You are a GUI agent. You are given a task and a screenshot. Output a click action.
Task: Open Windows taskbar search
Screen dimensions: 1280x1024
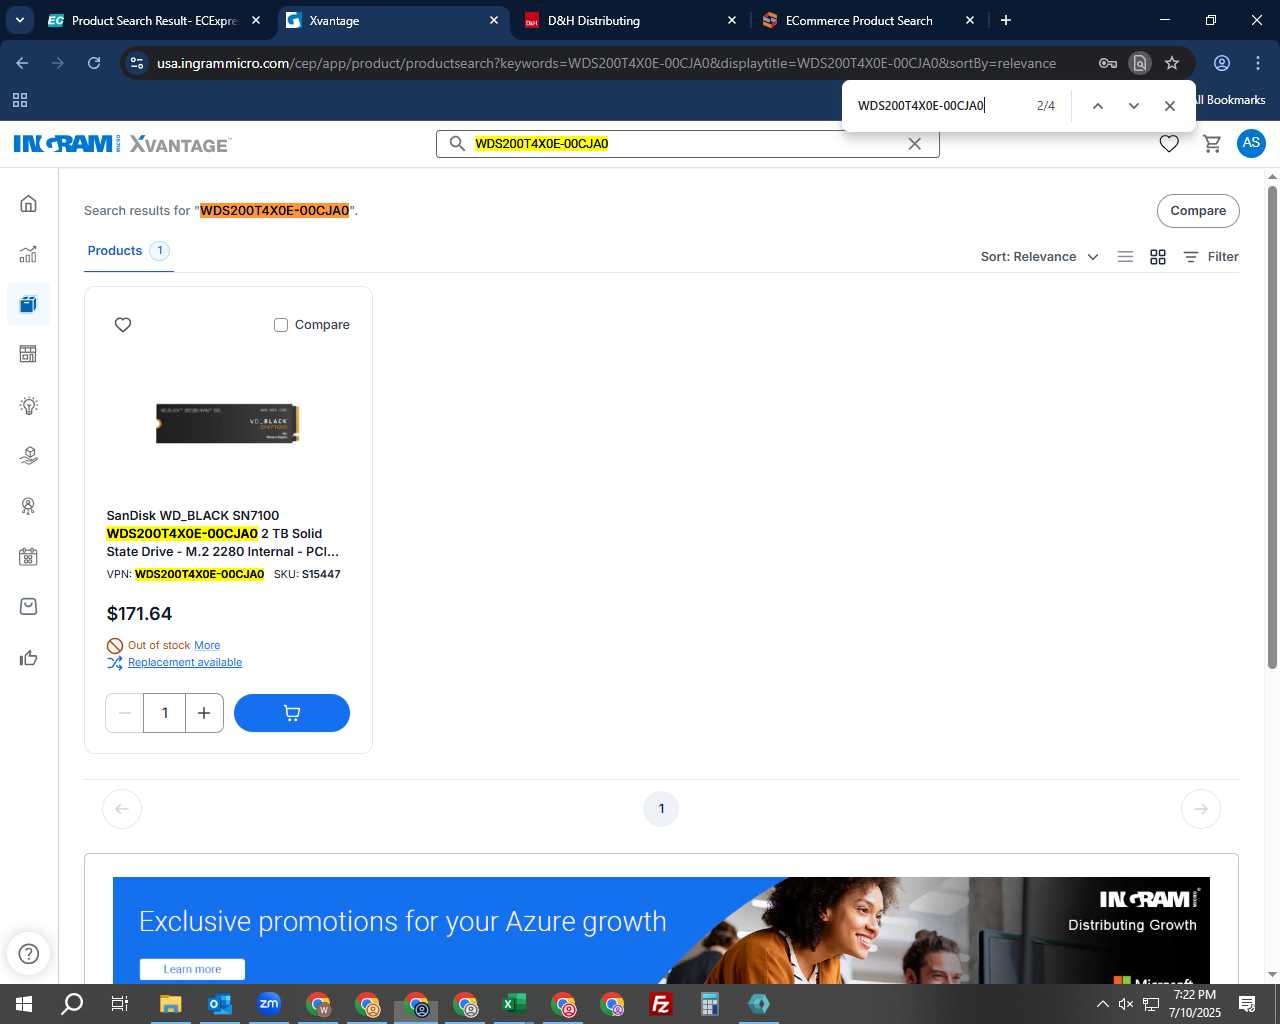click(x=72, y=1004)
